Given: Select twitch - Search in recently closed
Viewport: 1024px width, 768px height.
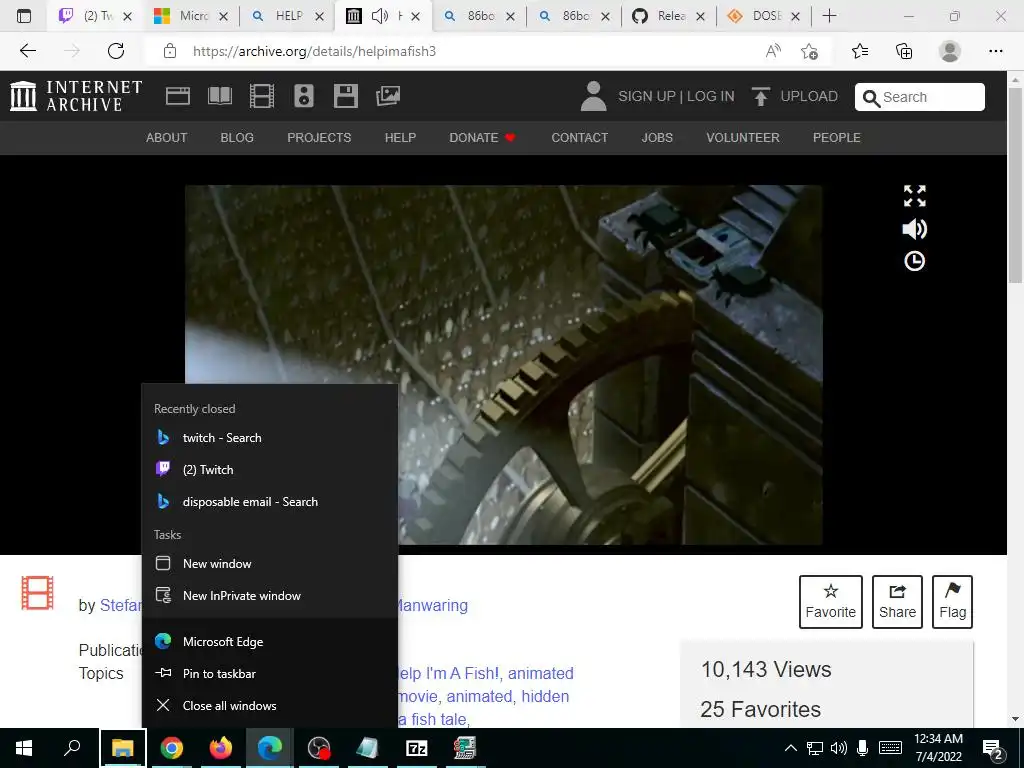Looking at the screenshot, I should (x=270, y=438).
